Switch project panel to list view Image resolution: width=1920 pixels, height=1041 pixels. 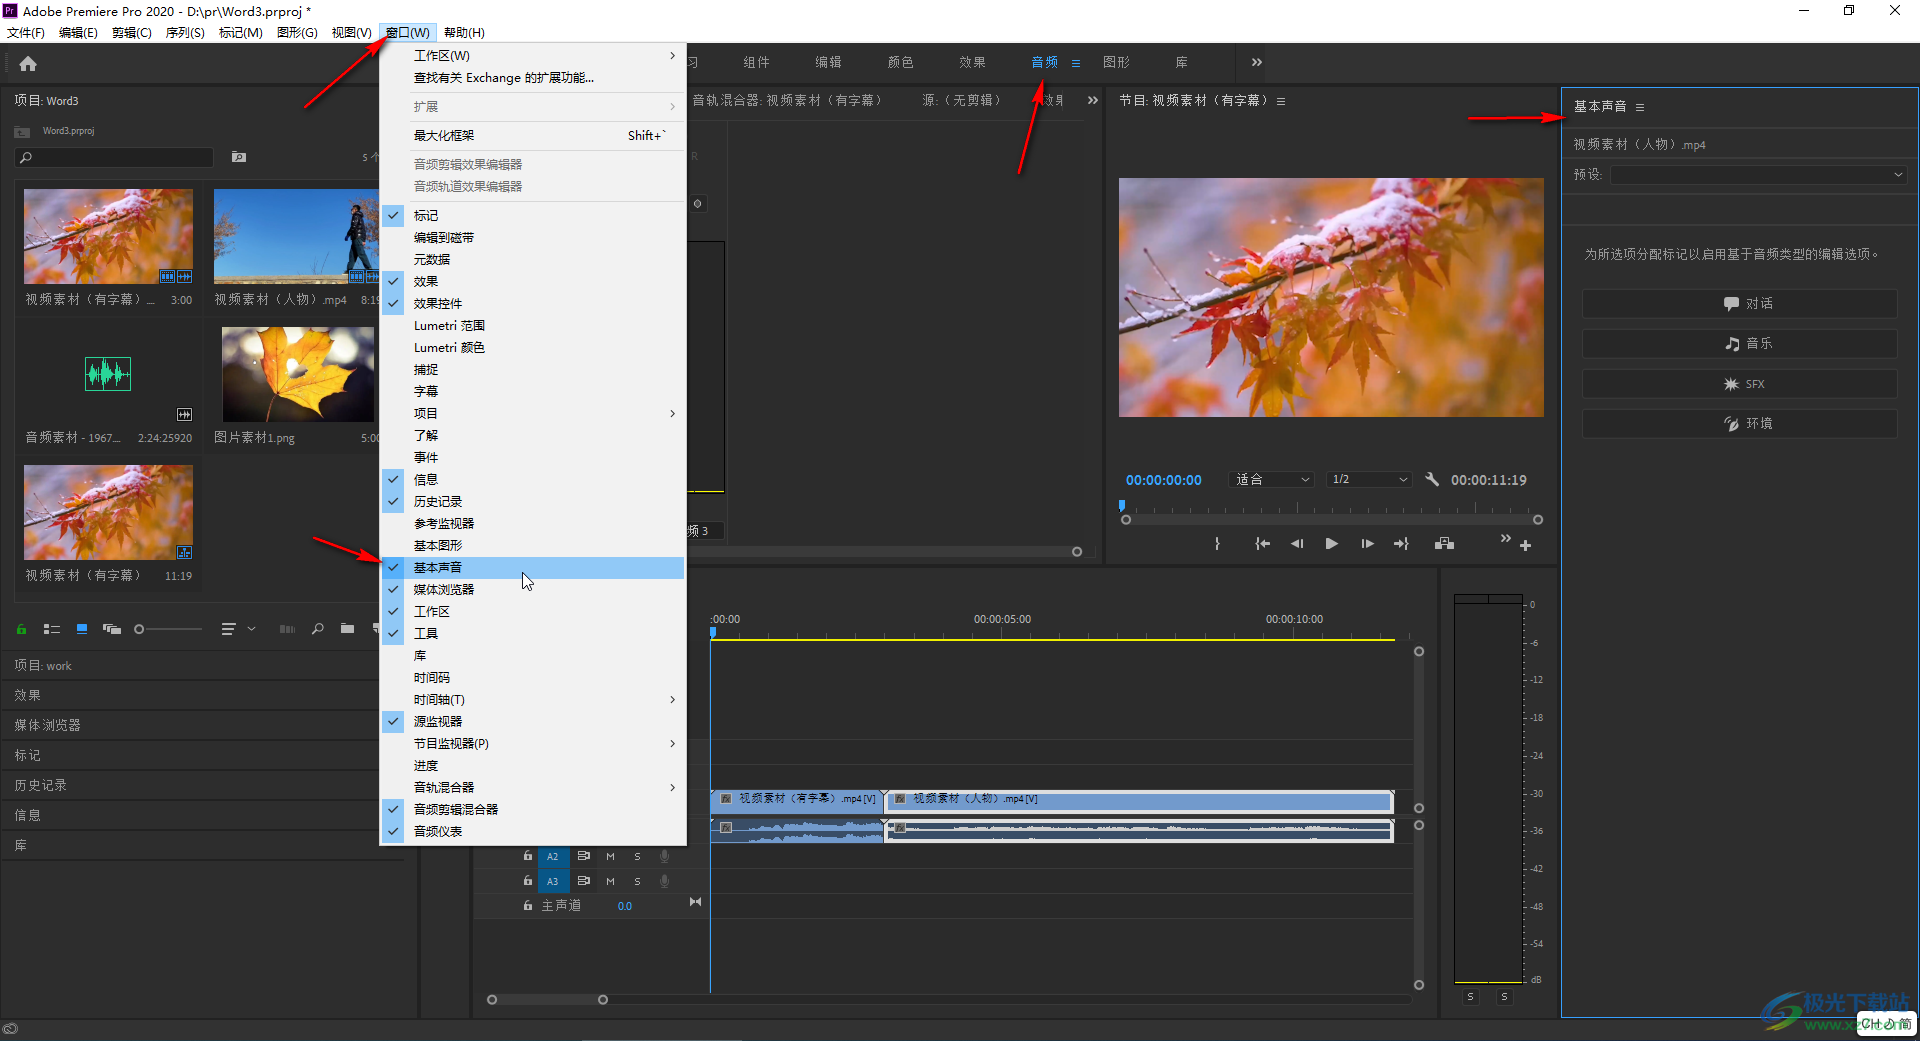point(52,629)
